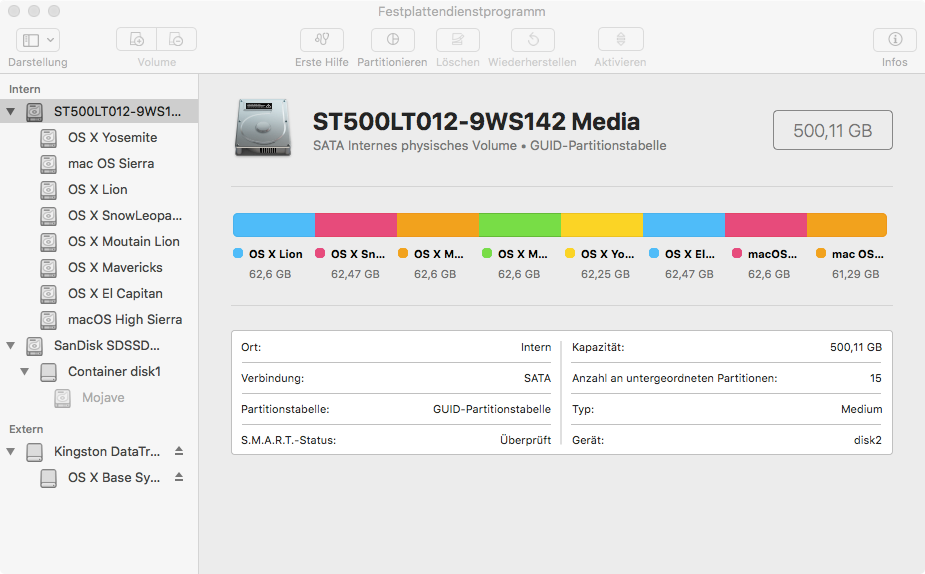Click the mac OS Sierra disk icon
This screenshot has width=925, height=574.
[48, 164]
